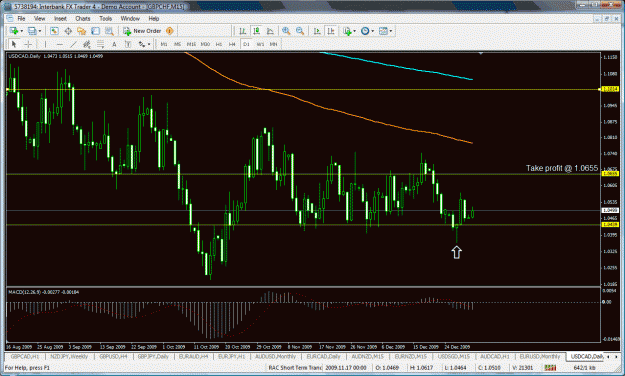
Task: Set timeframe to M5
Action: coord(177,44)
